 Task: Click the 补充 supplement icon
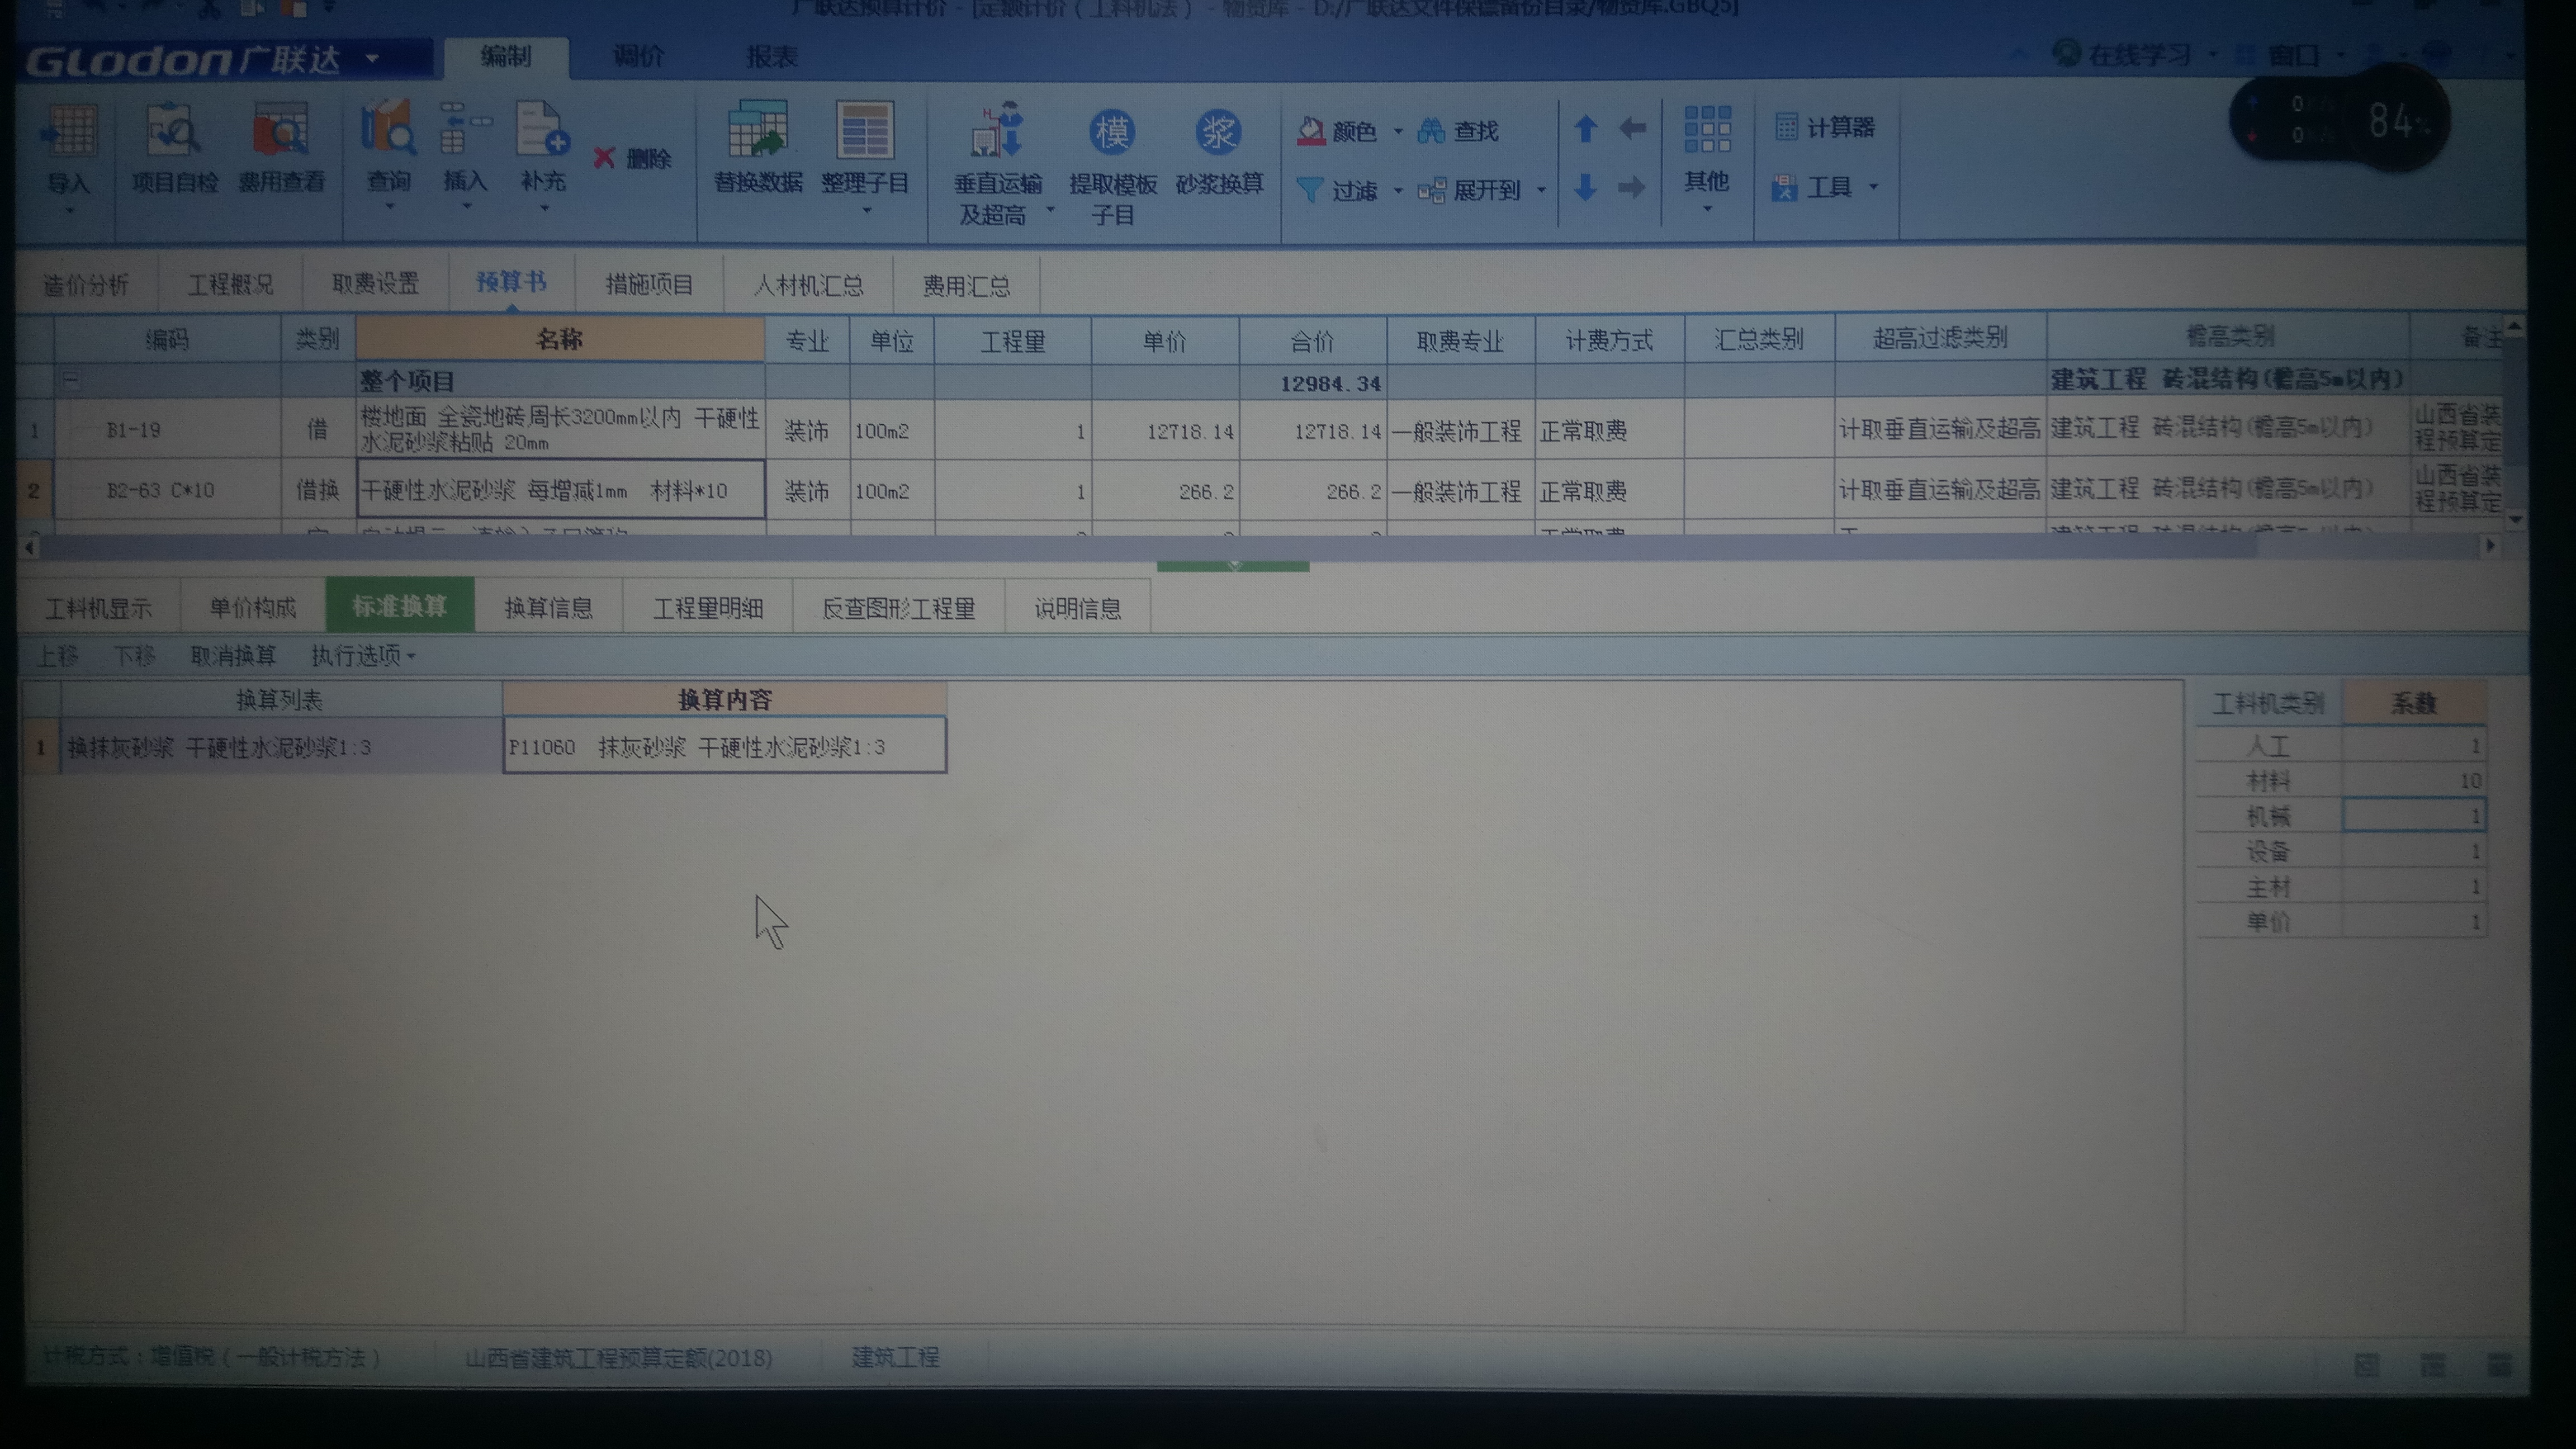pyautogui.click(x=543, y=130)
